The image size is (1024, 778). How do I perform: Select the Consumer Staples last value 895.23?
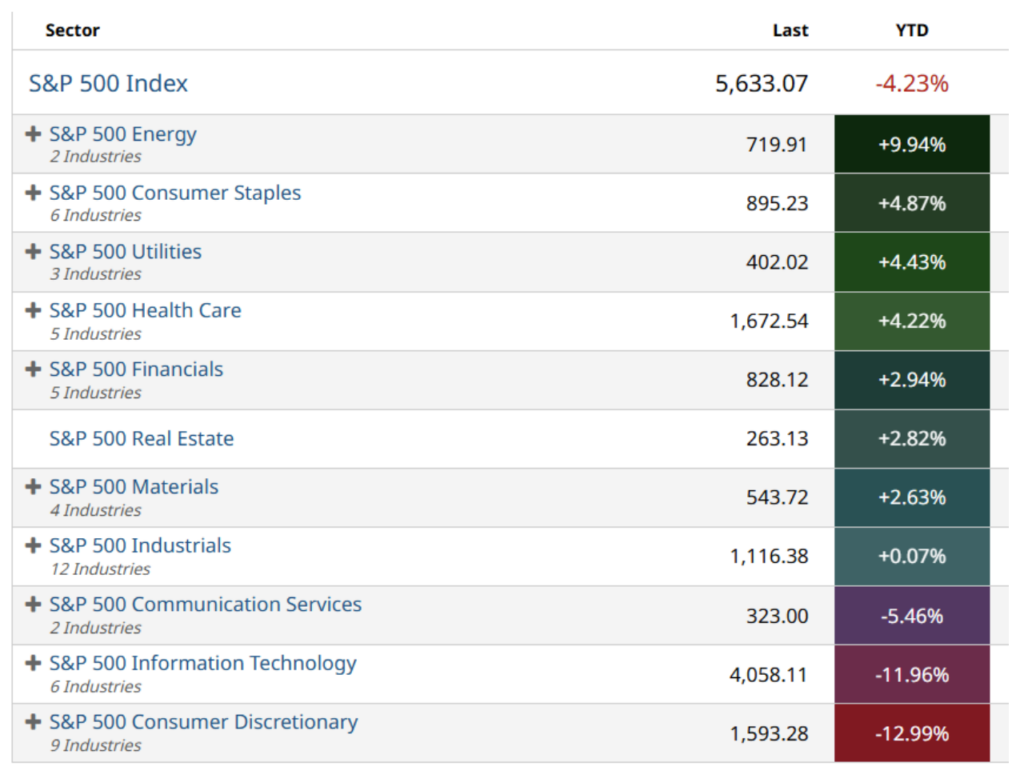tap(777, 203)
